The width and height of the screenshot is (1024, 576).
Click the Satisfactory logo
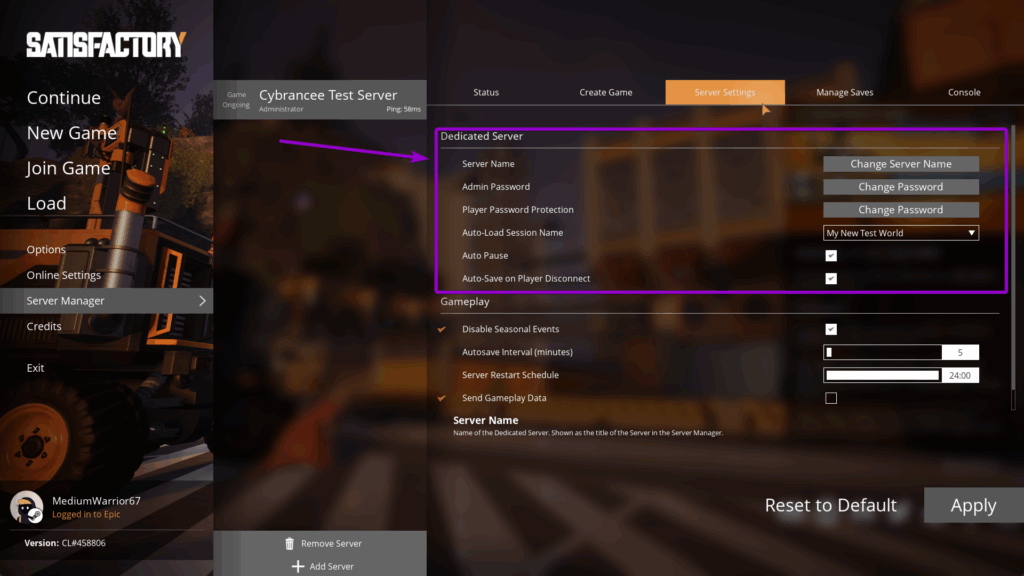(x=105, y=43)
